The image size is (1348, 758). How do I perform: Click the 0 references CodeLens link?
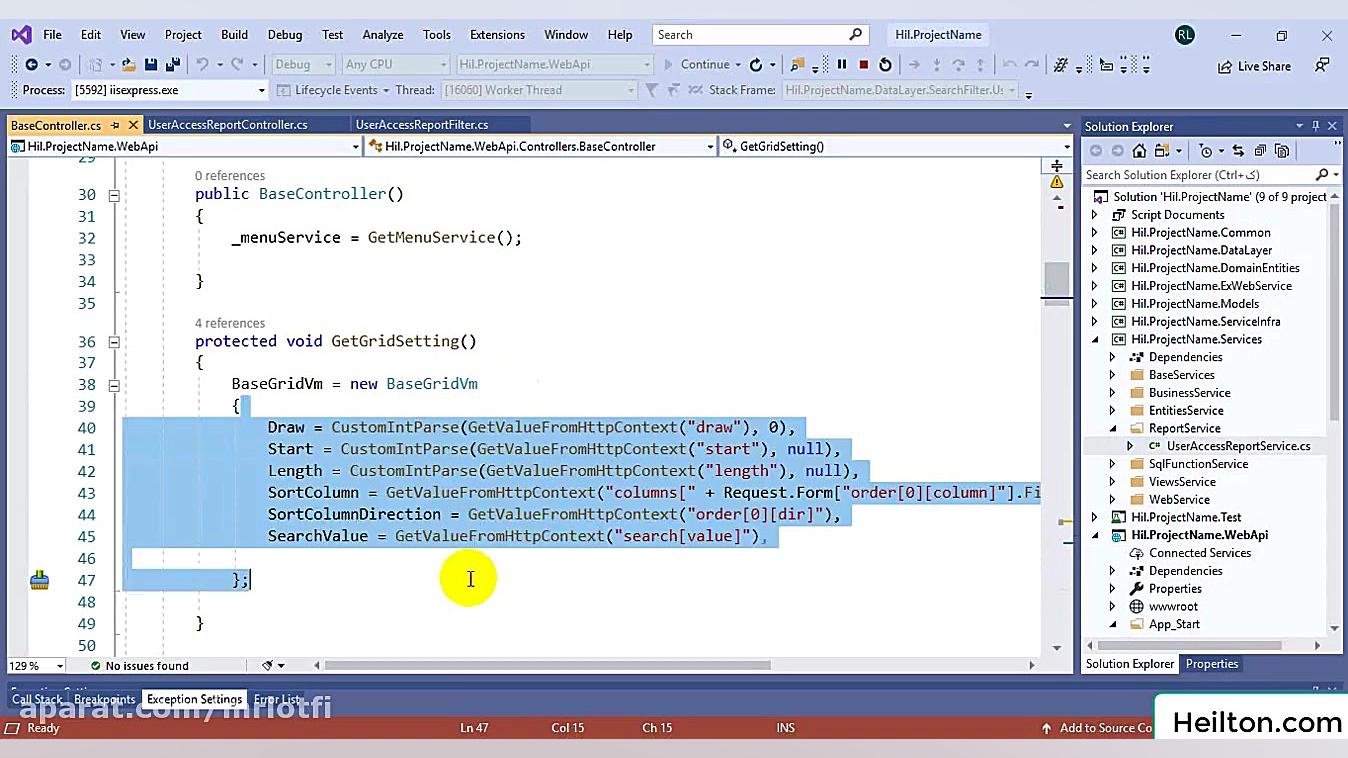(230, 176)
